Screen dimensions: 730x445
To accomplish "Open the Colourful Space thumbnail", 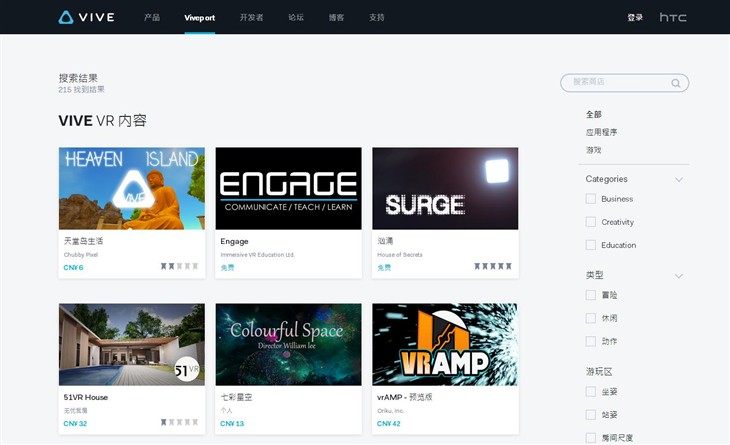I will [288, 344].
